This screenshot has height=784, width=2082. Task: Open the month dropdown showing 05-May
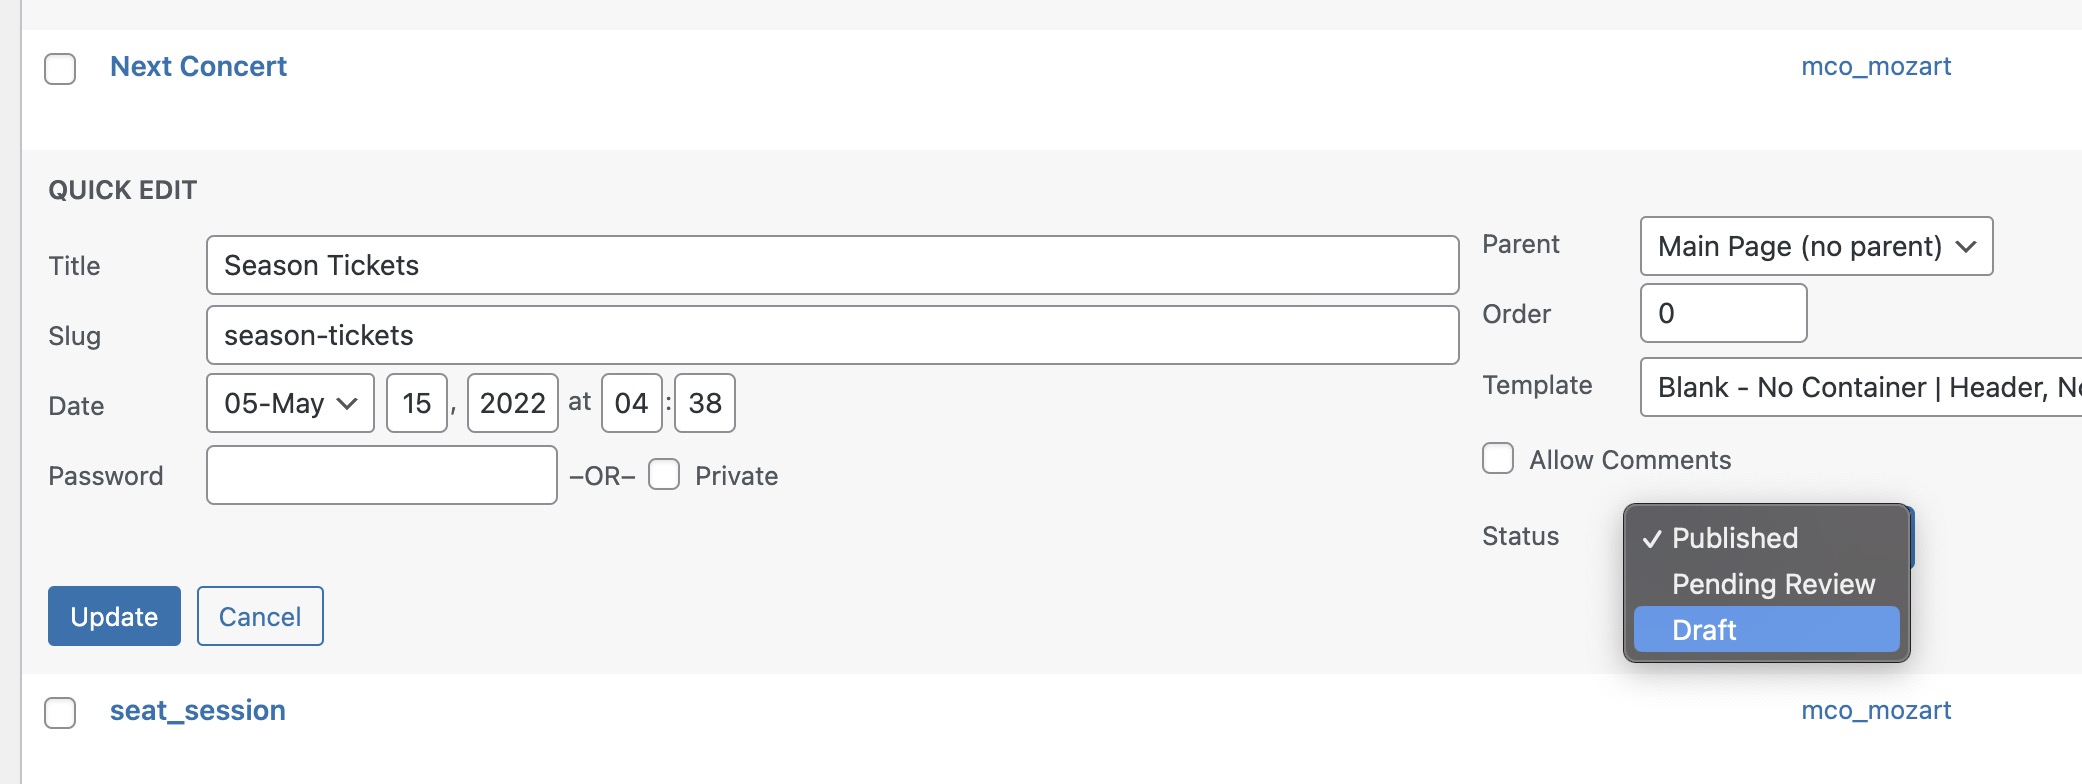[x=290, y=403]
